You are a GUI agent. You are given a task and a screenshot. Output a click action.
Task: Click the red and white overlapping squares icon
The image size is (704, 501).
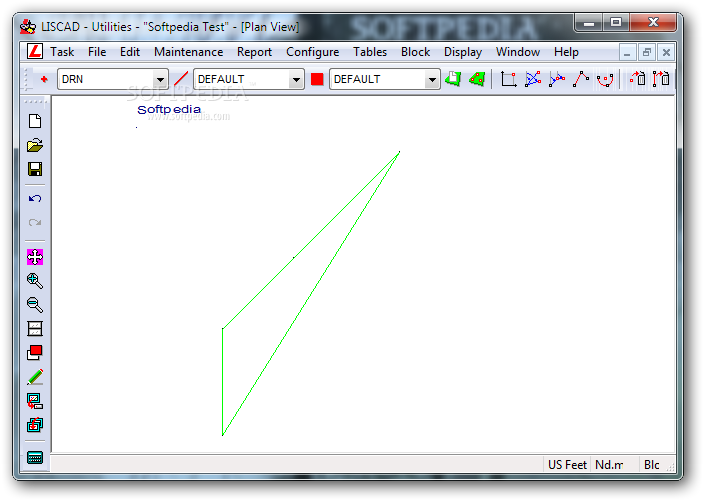tap(35, 352)
